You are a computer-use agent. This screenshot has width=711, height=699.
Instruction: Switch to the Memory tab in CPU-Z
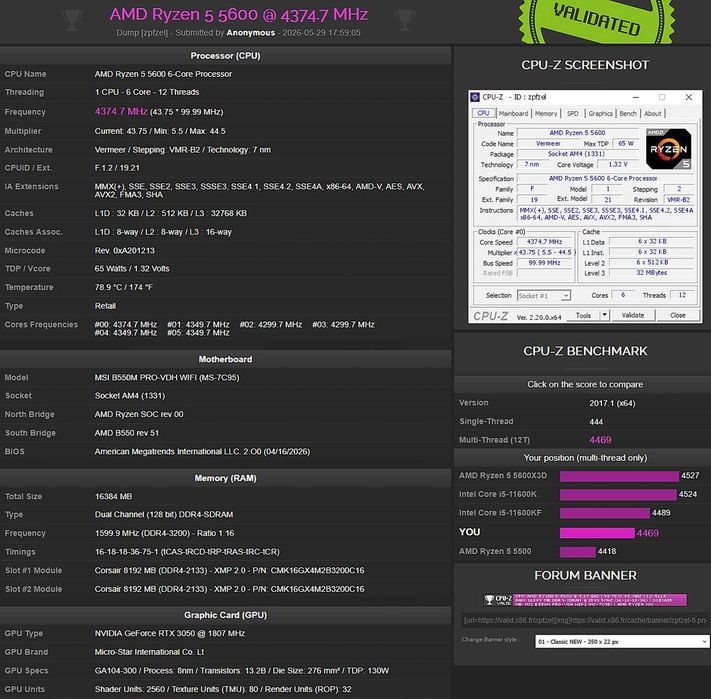click(545, 113)
